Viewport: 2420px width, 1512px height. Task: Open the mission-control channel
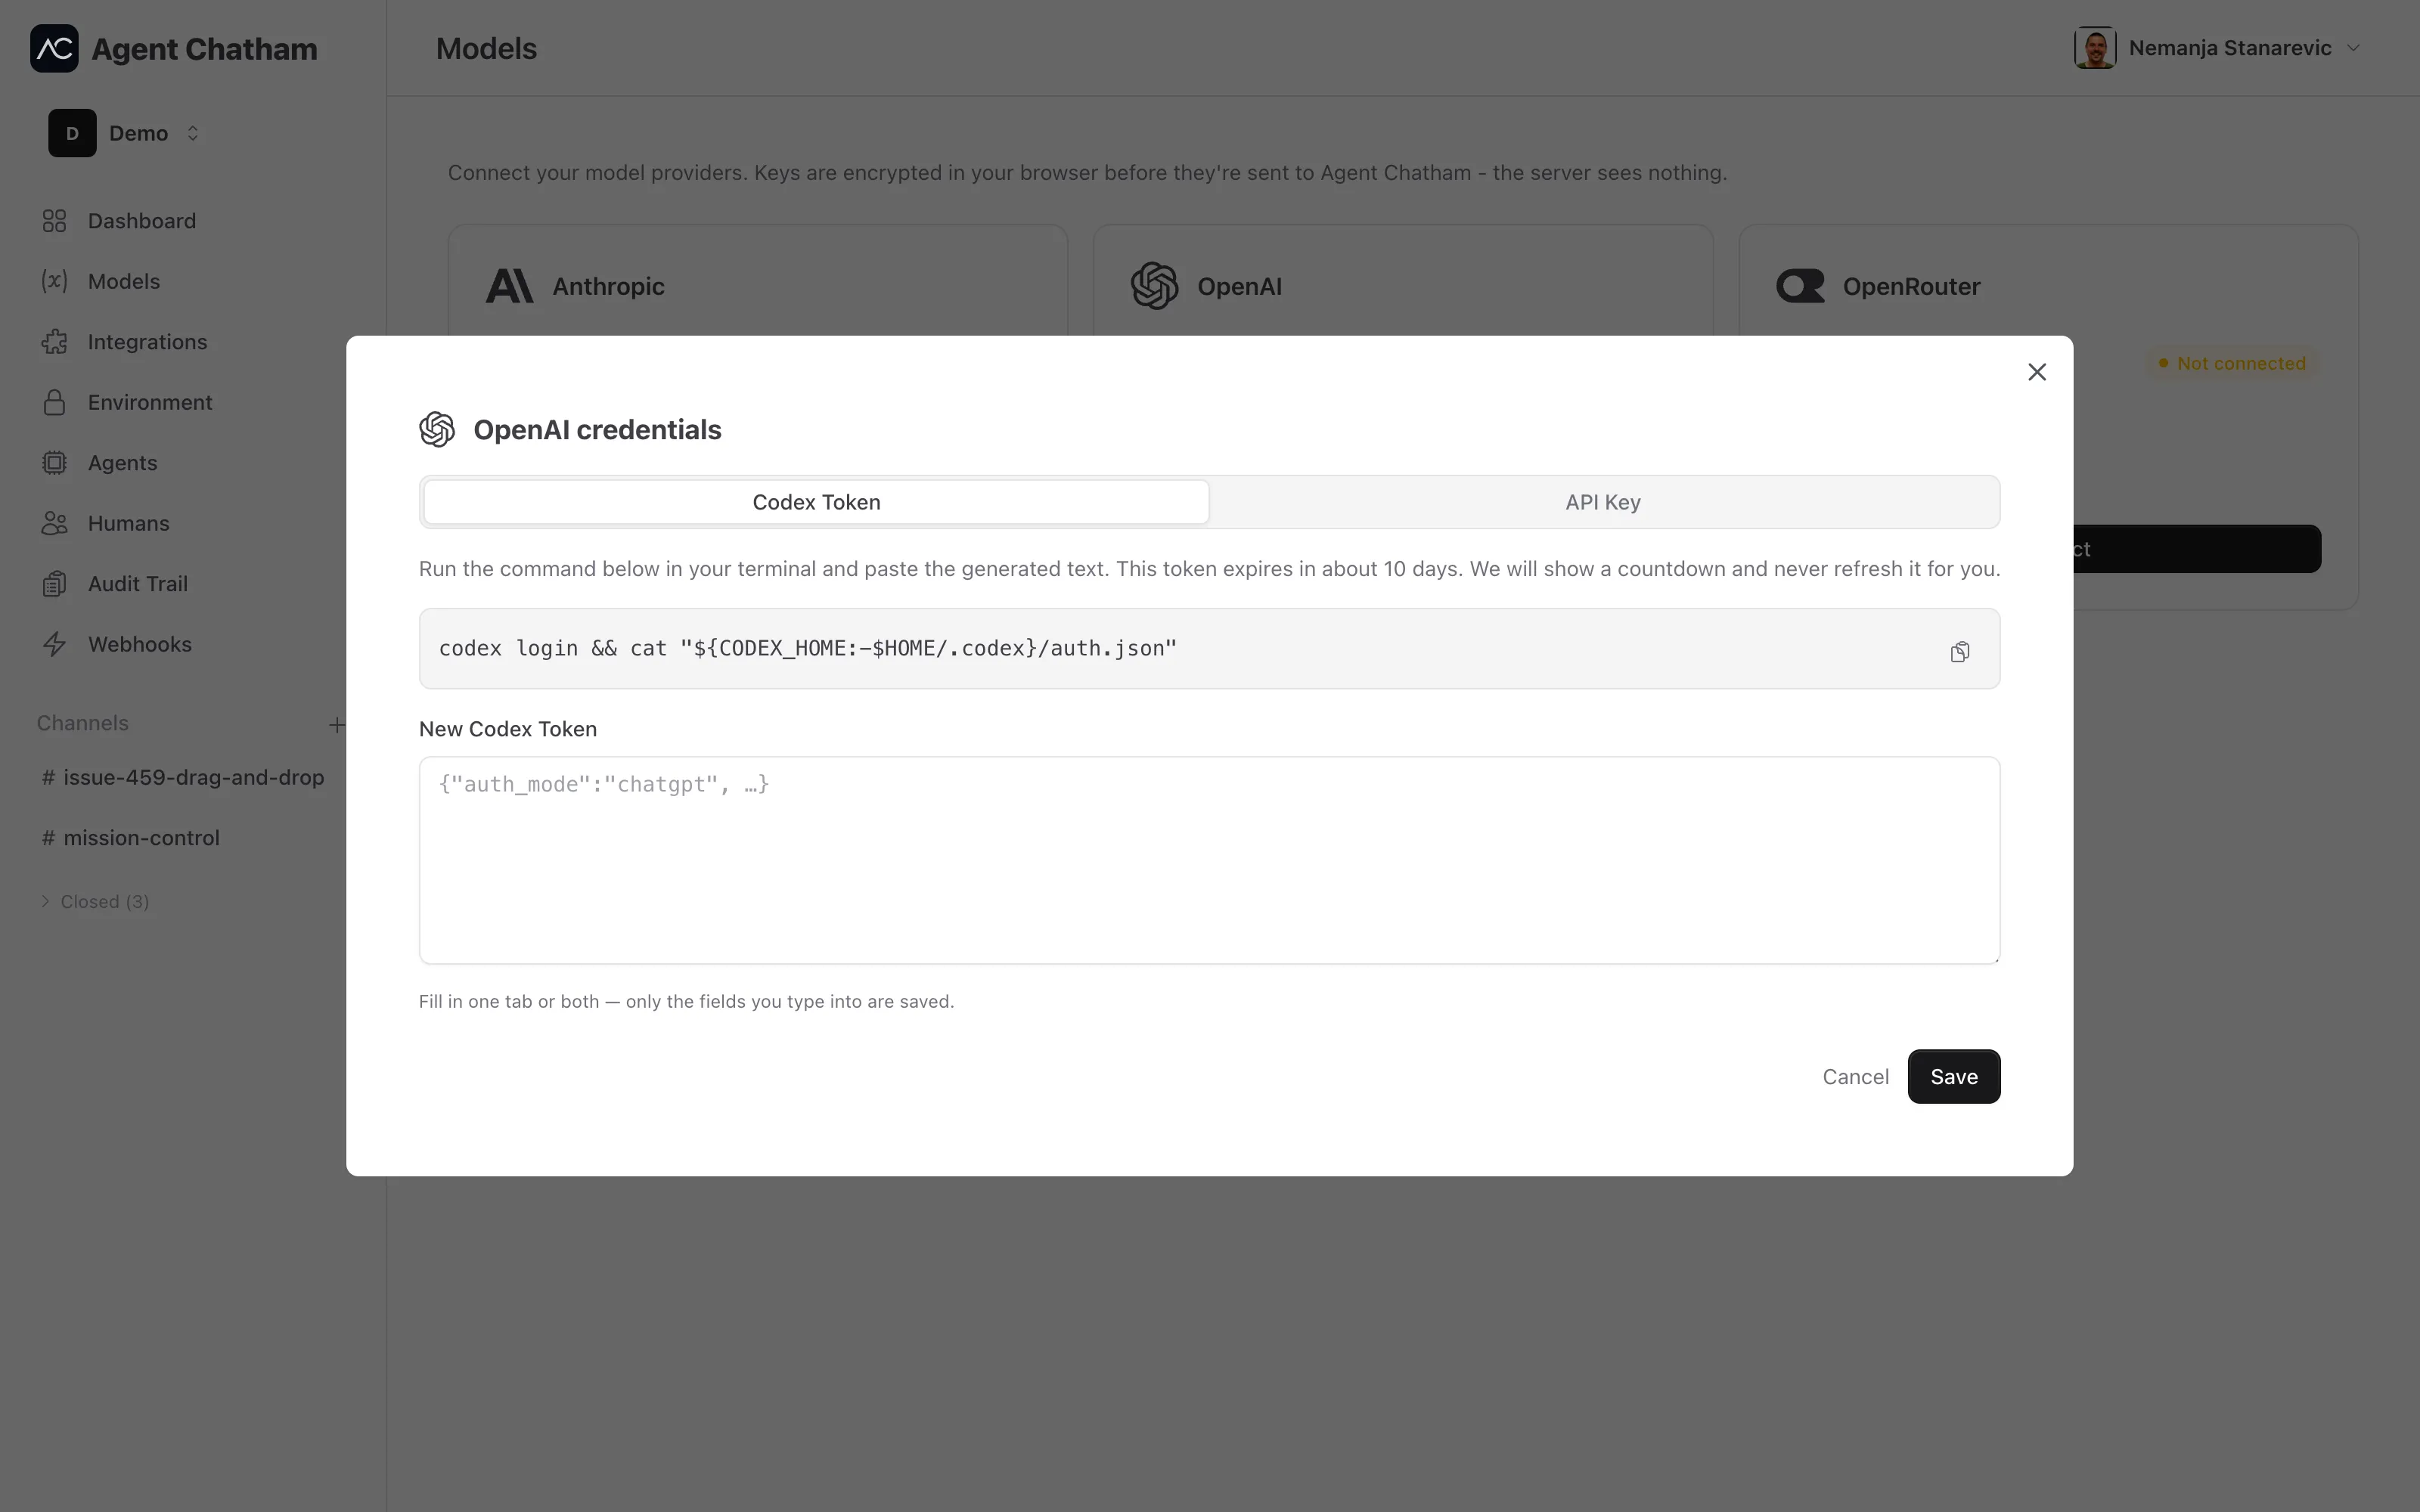click(131, 838)
